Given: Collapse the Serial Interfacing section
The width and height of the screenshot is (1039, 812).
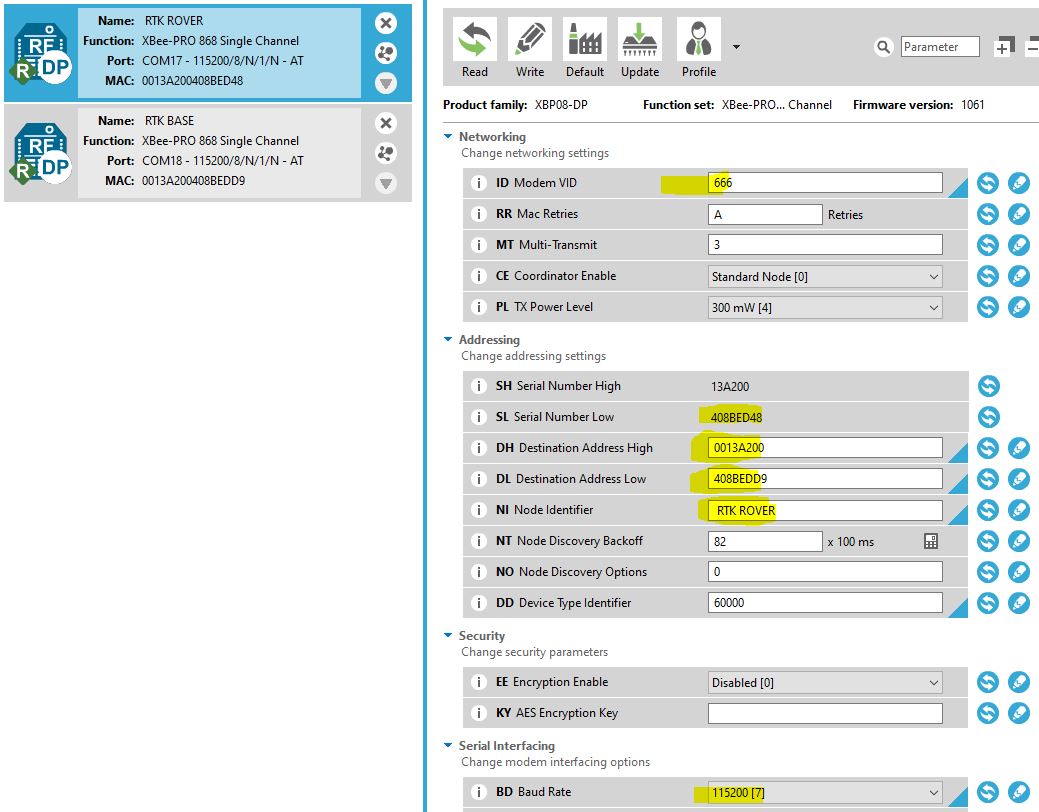Looking at the screenshot, I should [448, 746].
